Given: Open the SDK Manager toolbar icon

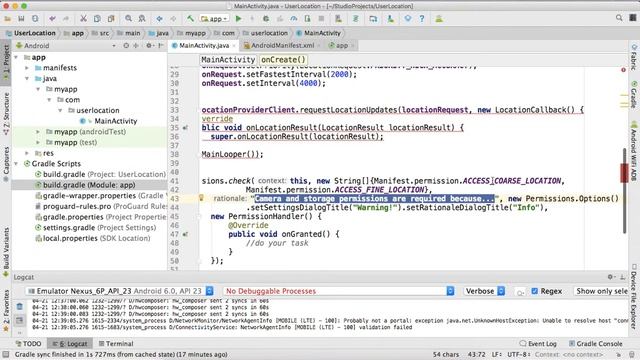Looking at the screenshot, I should (x=390, y=19).
